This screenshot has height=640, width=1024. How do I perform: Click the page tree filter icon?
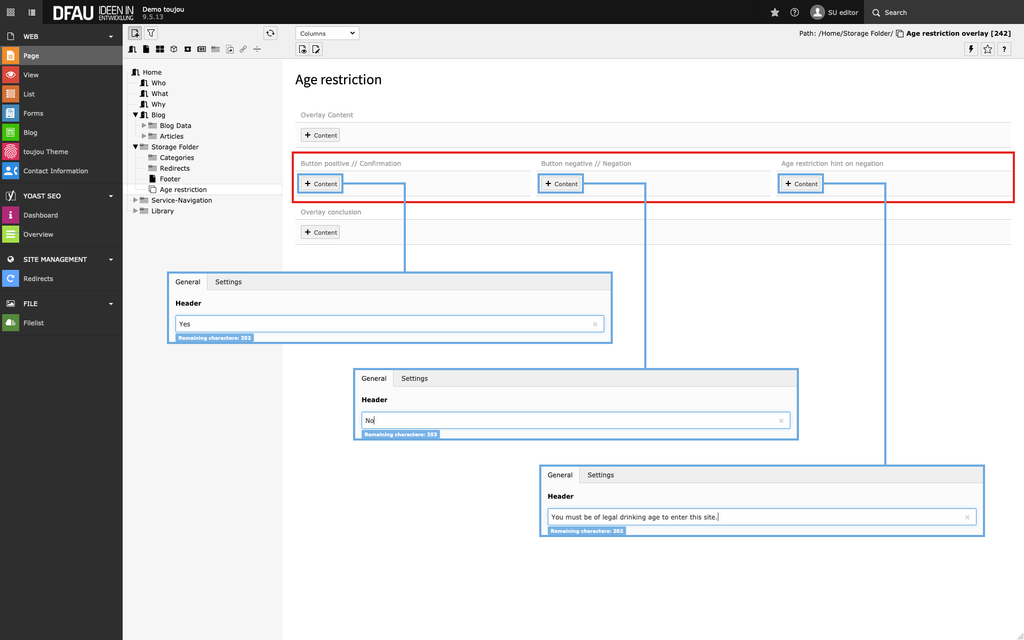tap(151, 33)
